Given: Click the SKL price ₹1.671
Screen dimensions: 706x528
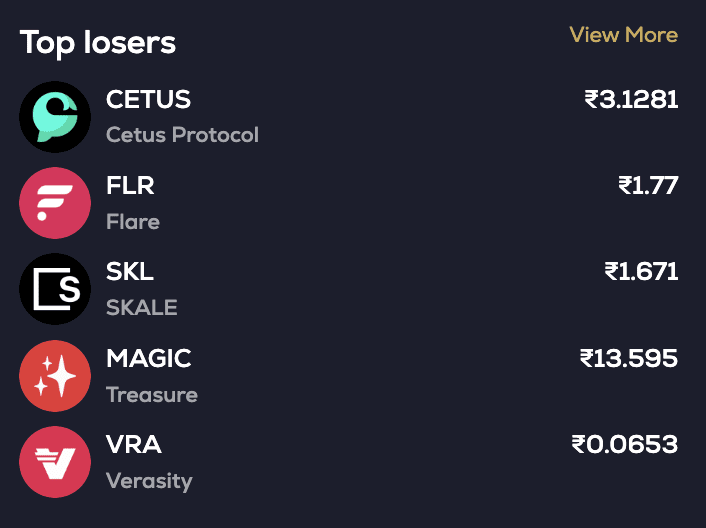Looking at the screenshot, I should [641, 272].
